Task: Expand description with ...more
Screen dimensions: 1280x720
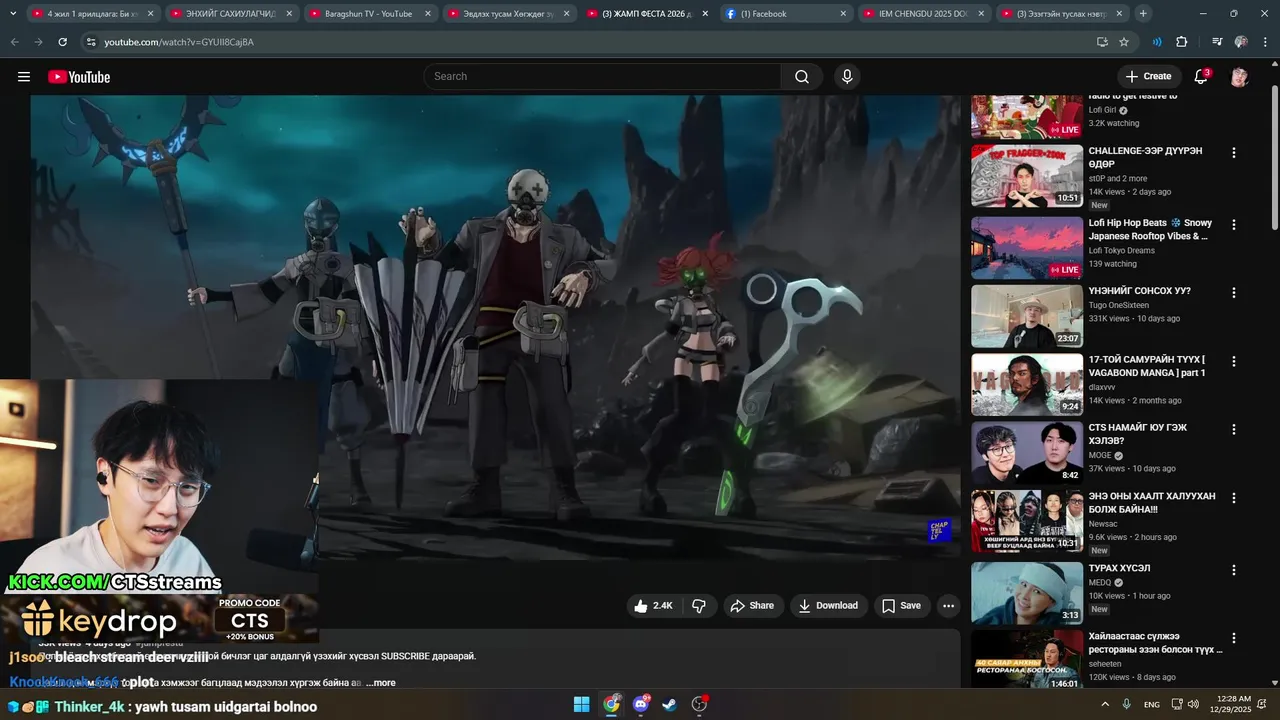Action: [381, 683]
